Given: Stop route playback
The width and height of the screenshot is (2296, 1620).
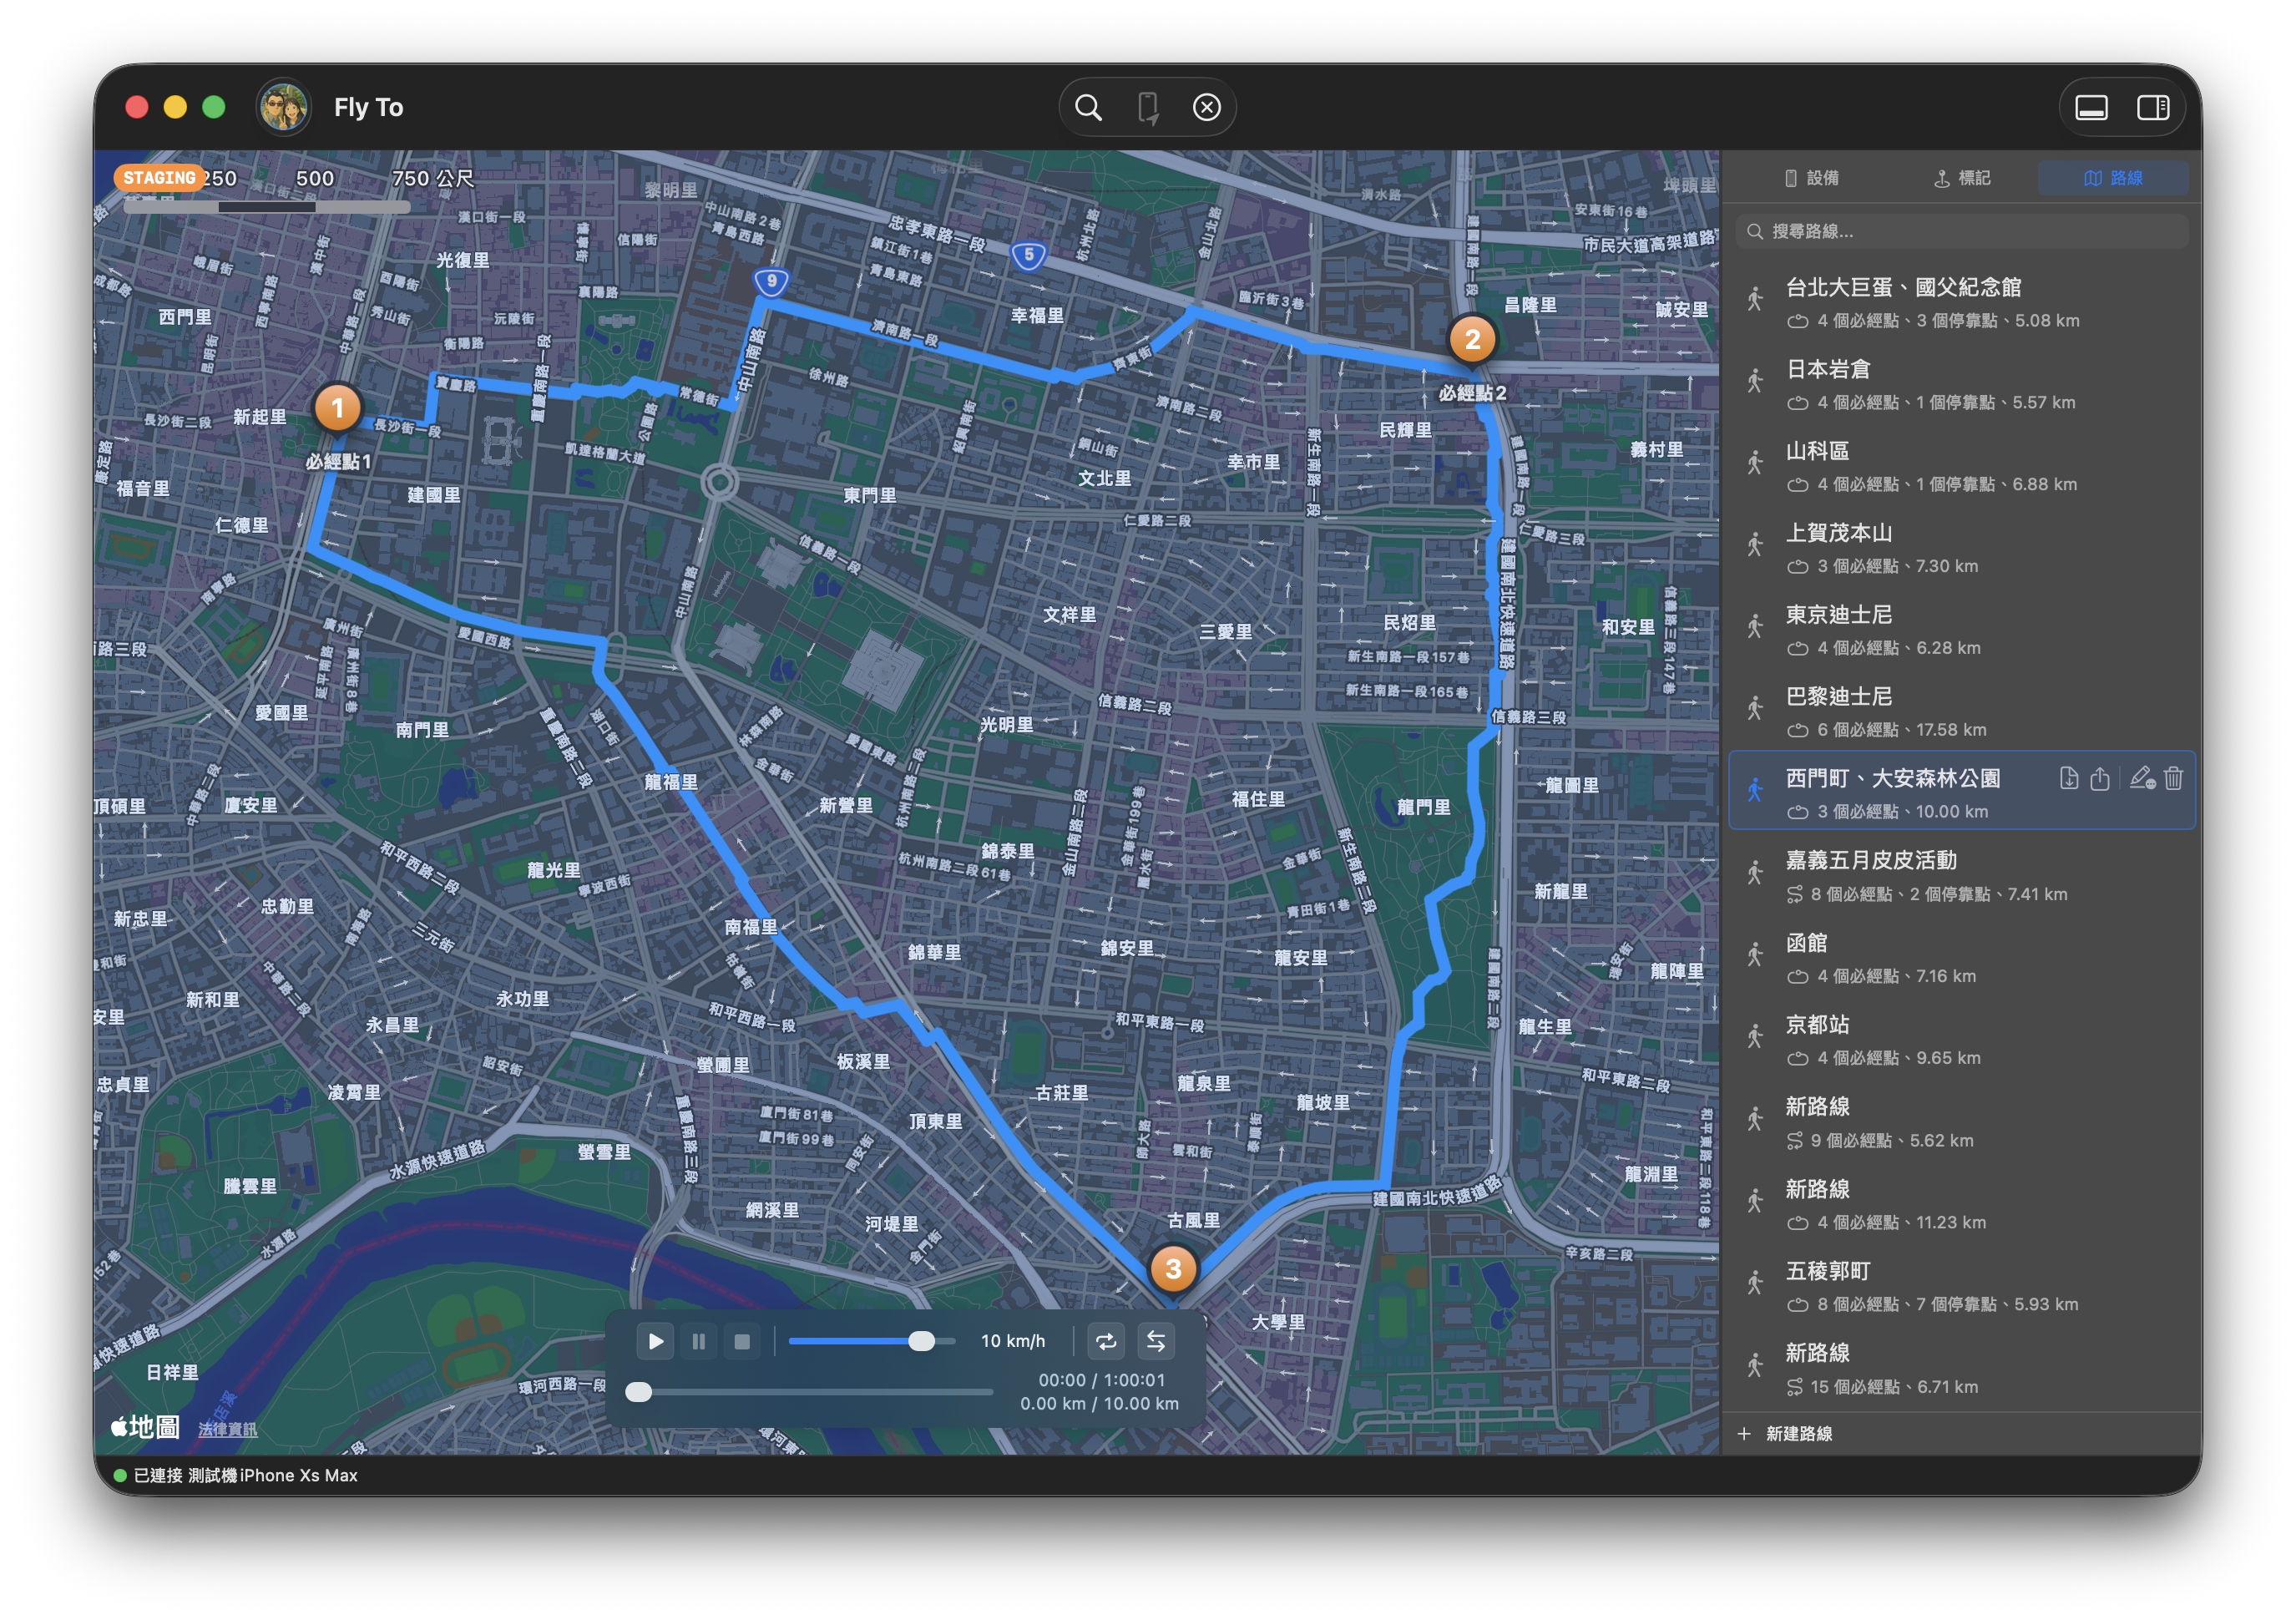Looking at the screenshot, I should tap(742, 1341).
